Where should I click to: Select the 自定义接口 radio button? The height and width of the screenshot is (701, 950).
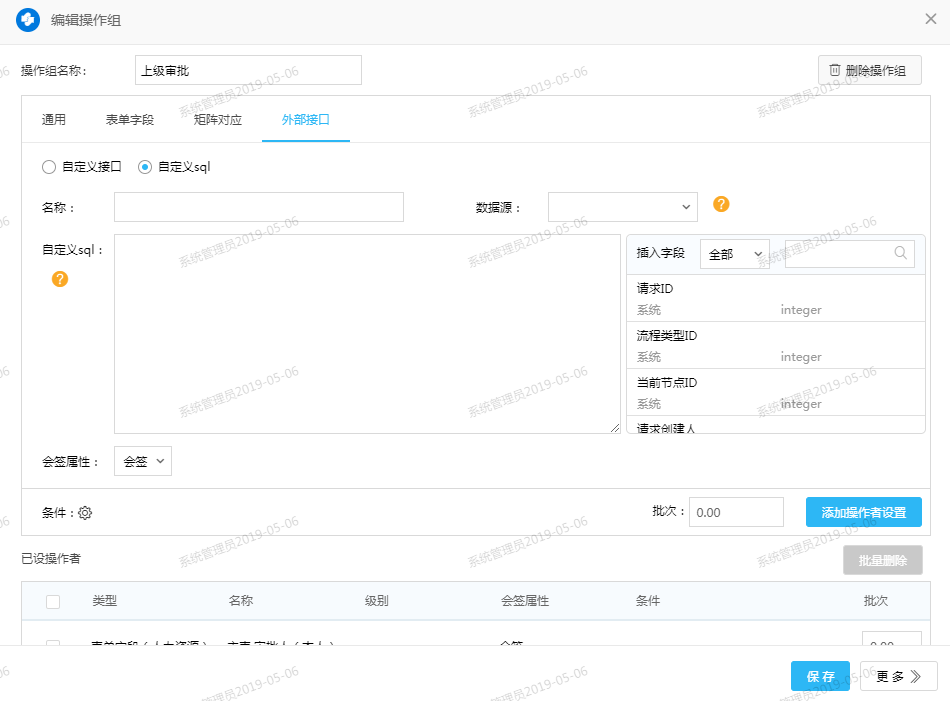pyautogui.click(x=49, y=167)
